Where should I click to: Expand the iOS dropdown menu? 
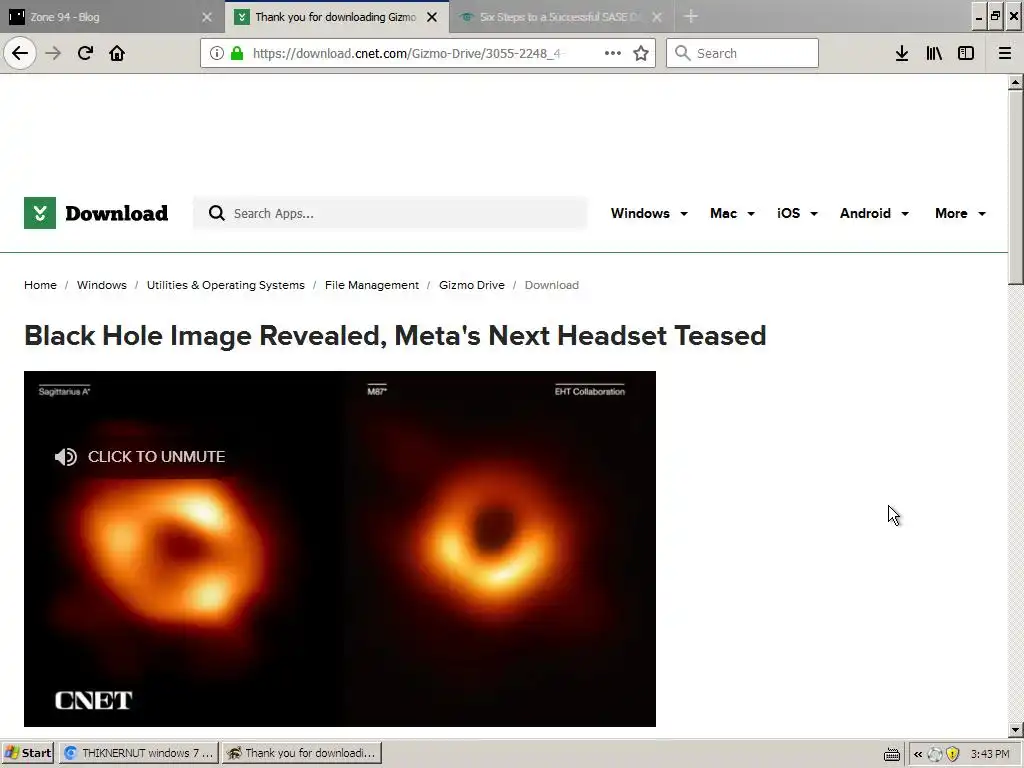[x=797, y=213]
